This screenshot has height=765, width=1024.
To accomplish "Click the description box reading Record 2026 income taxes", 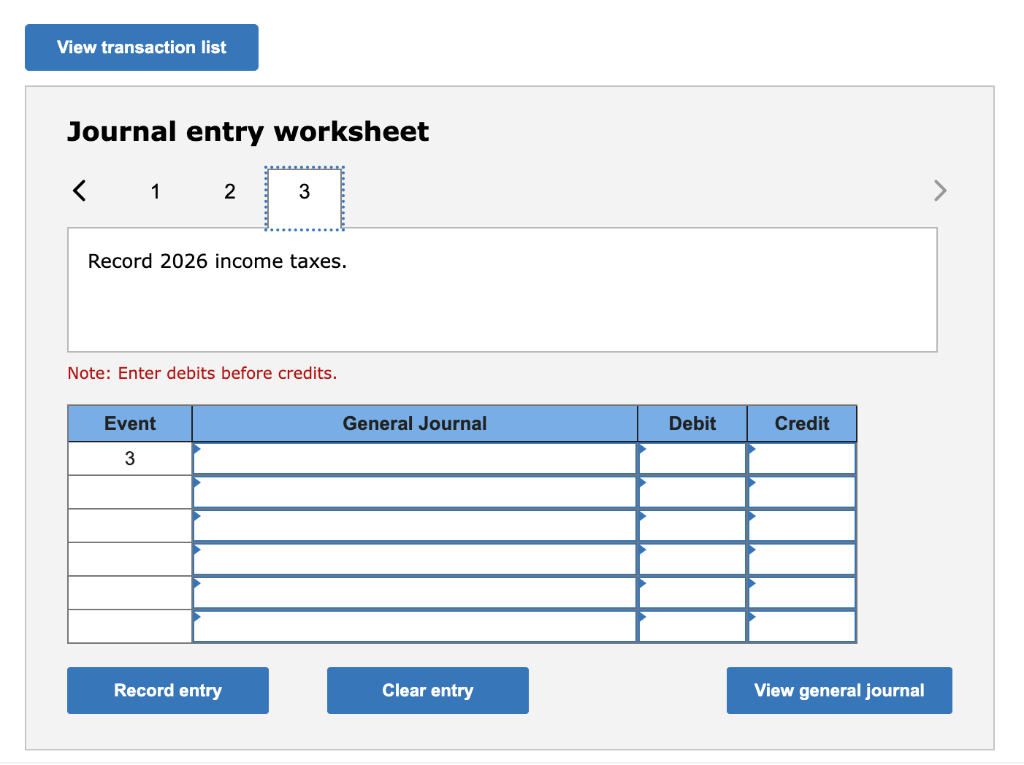I will coord(502,290).
